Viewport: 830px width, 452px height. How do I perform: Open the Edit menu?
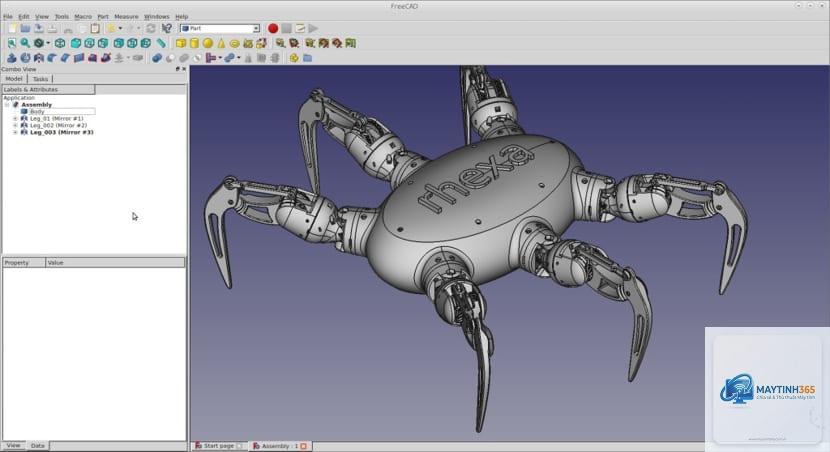point(24,16)
